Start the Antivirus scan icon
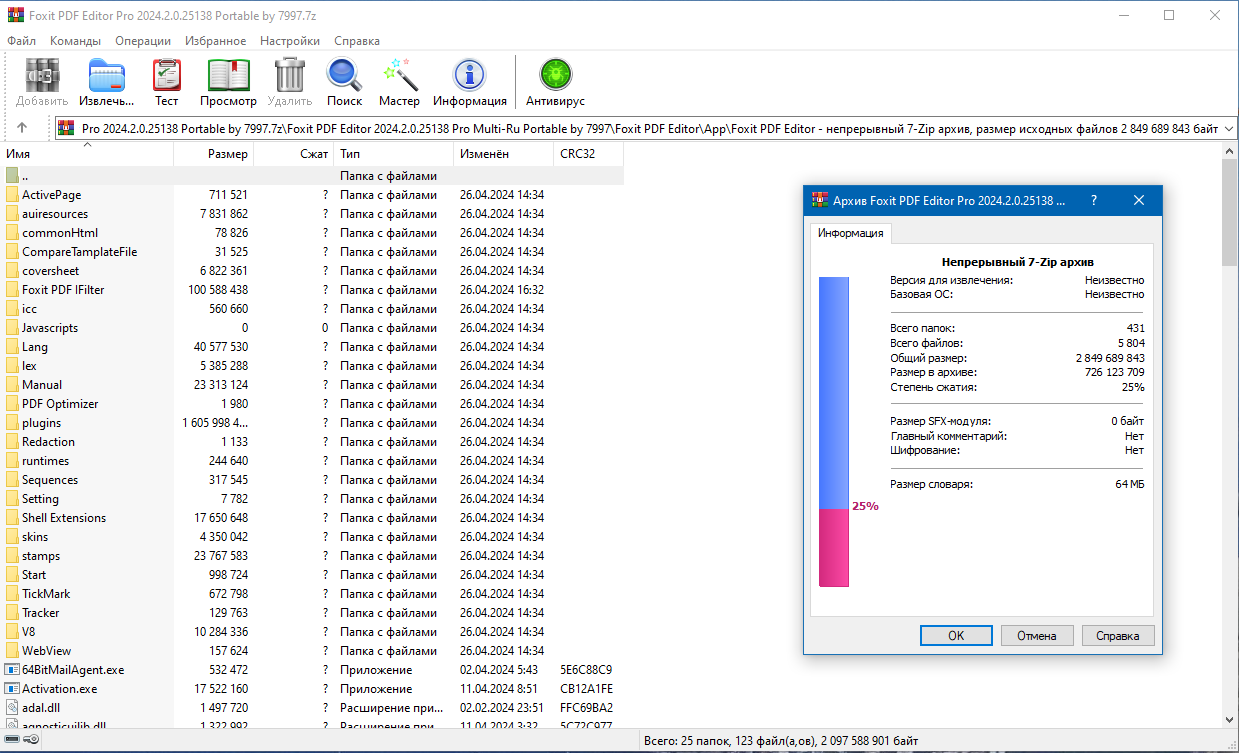Screen dimensions: 1239x753 coord(555,82)
